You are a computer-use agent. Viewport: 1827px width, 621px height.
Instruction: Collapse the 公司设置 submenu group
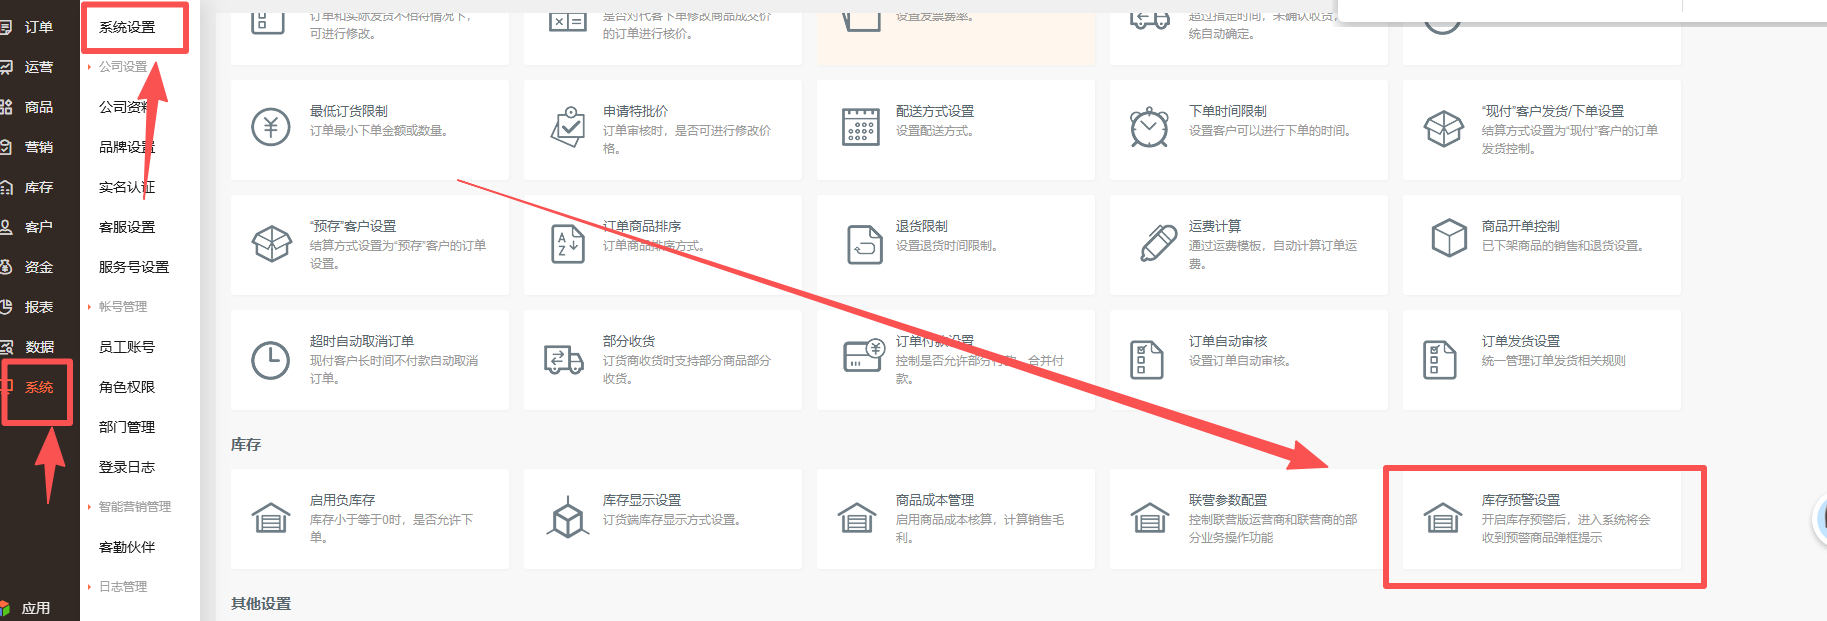(x=123, y=67)
